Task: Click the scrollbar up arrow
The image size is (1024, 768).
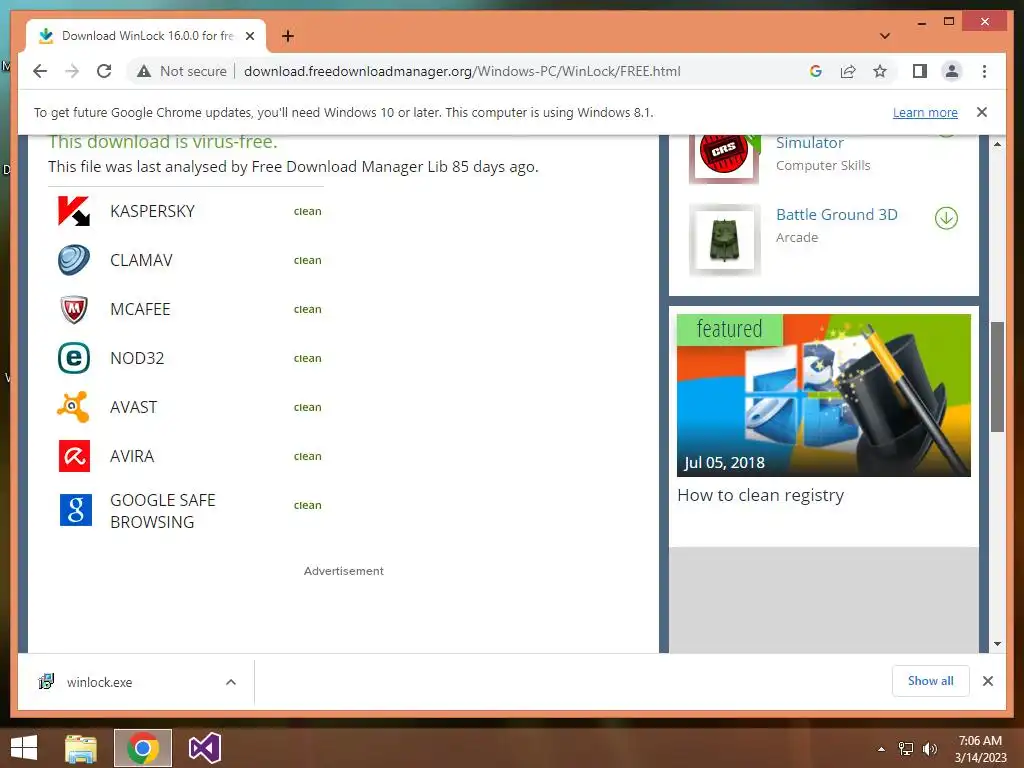Action: click(997, 144)
